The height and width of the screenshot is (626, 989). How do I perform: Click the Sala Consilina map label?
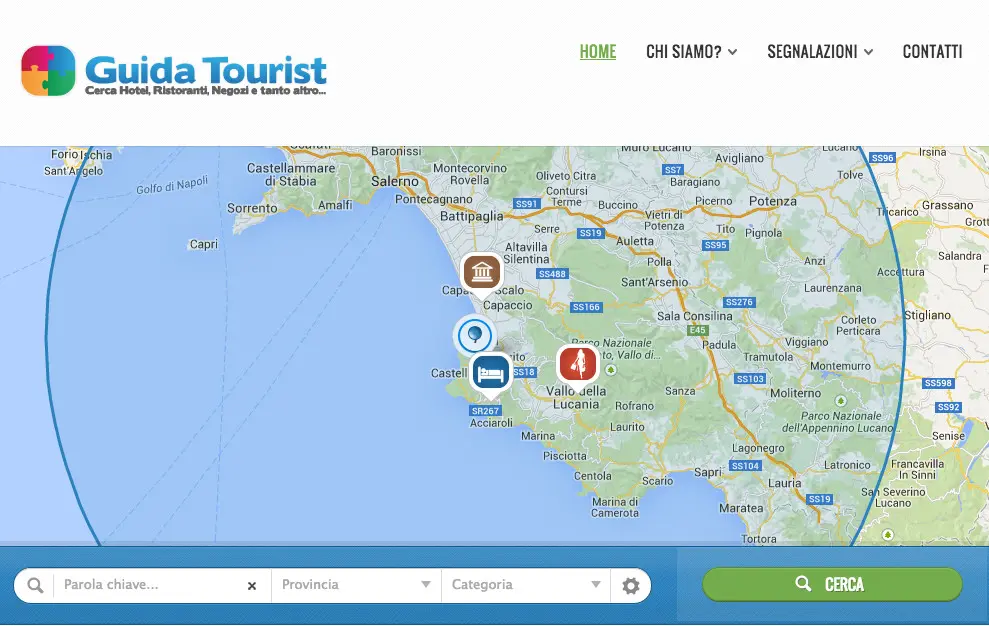(x=695, y=316)
